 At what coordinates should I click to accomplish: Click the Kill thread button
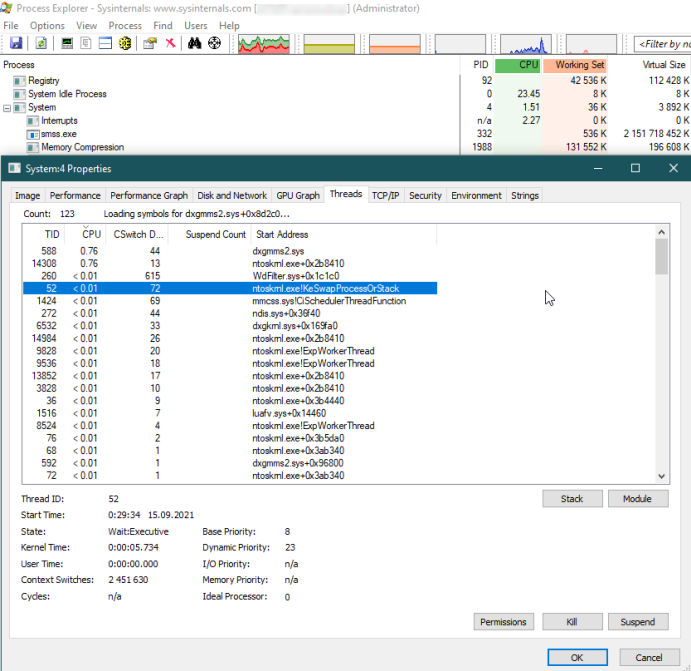(x=572, y=622)
